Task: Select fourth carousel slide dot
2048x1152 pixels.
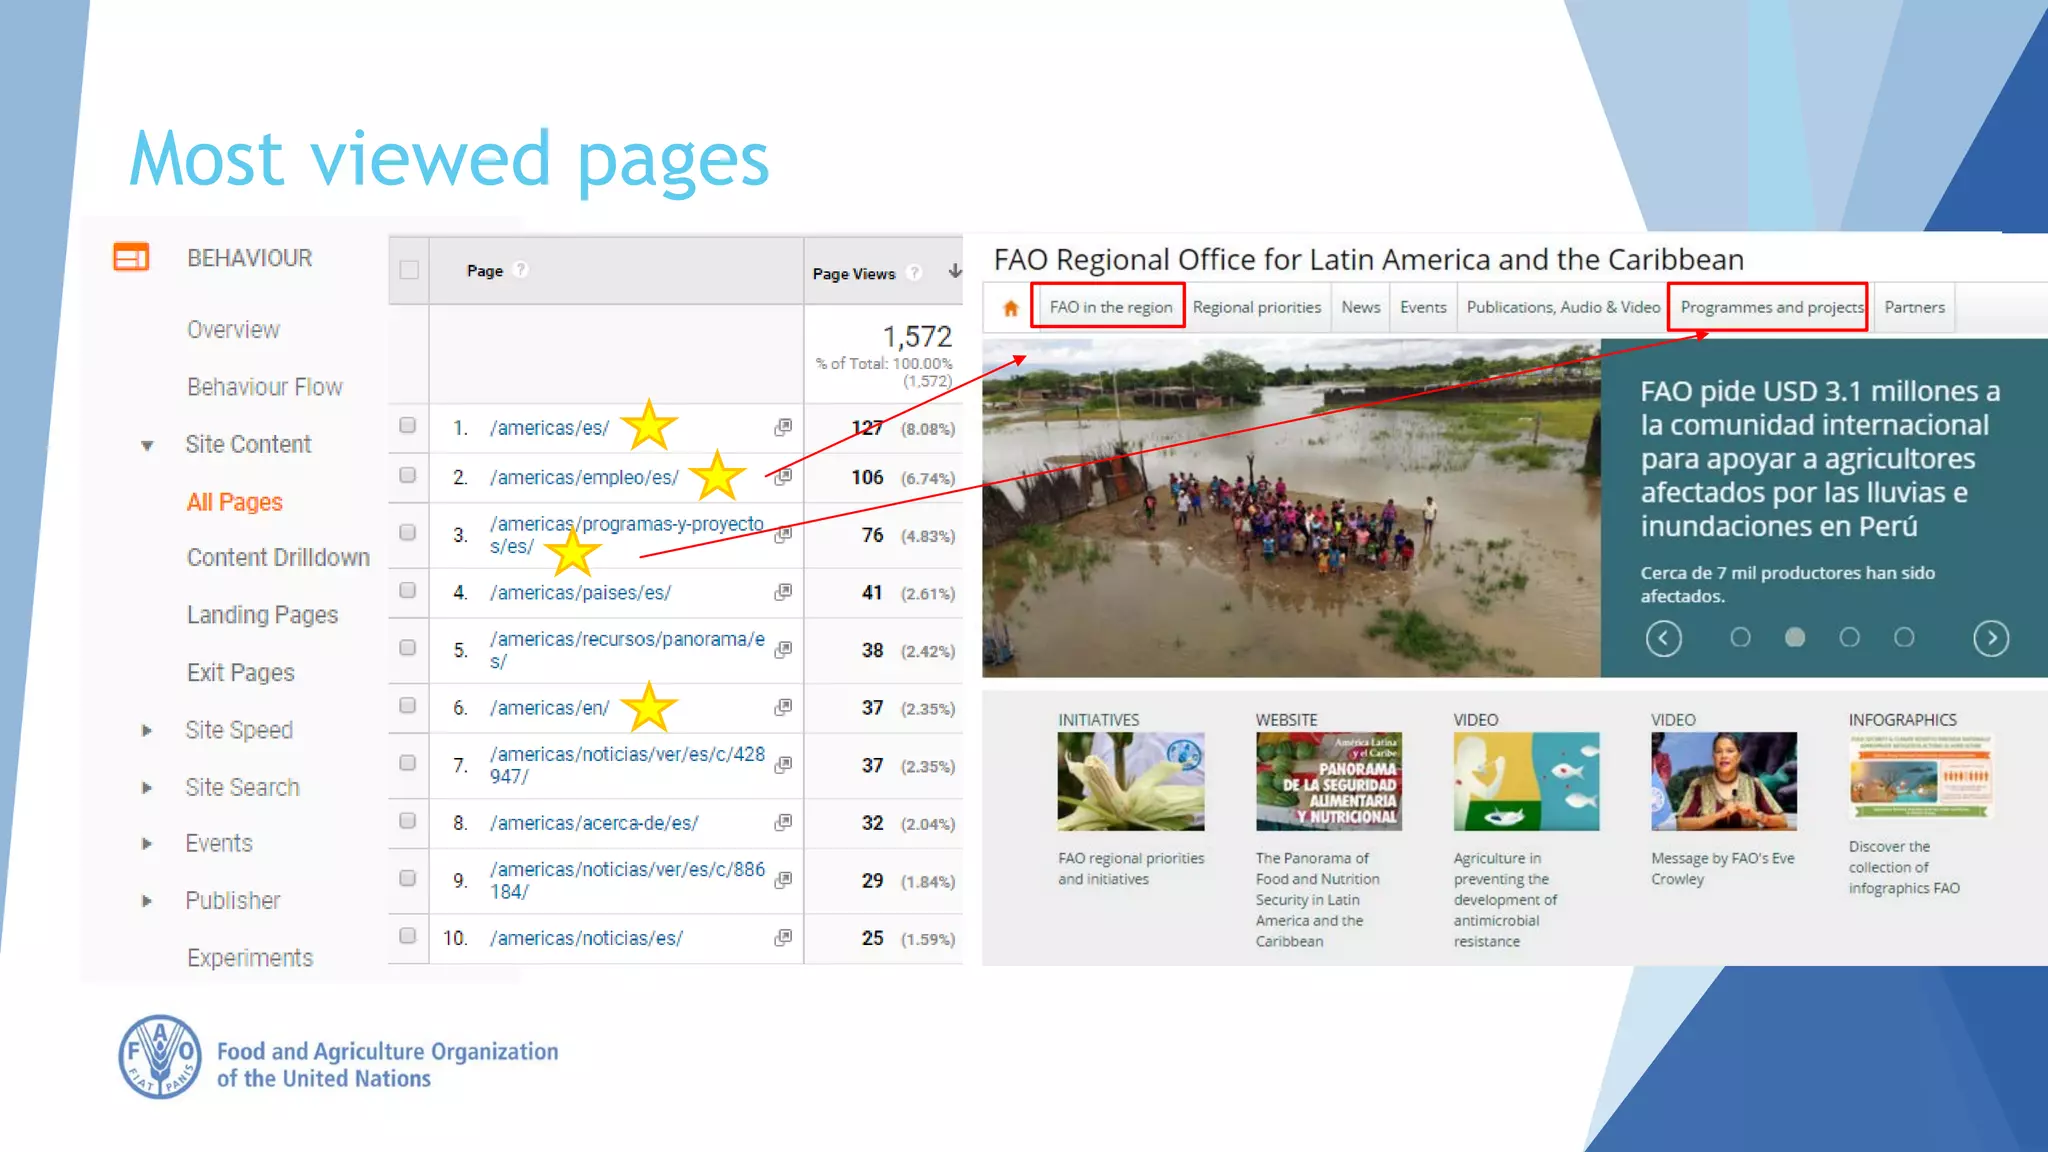Action: [1904, 637]
